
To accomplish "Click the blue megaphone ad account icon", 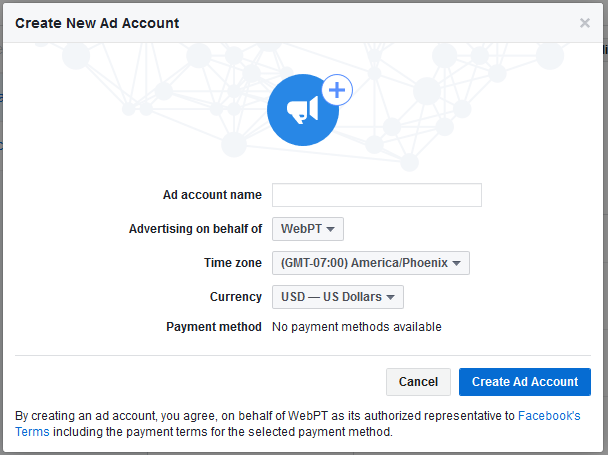I will (303, 110).
